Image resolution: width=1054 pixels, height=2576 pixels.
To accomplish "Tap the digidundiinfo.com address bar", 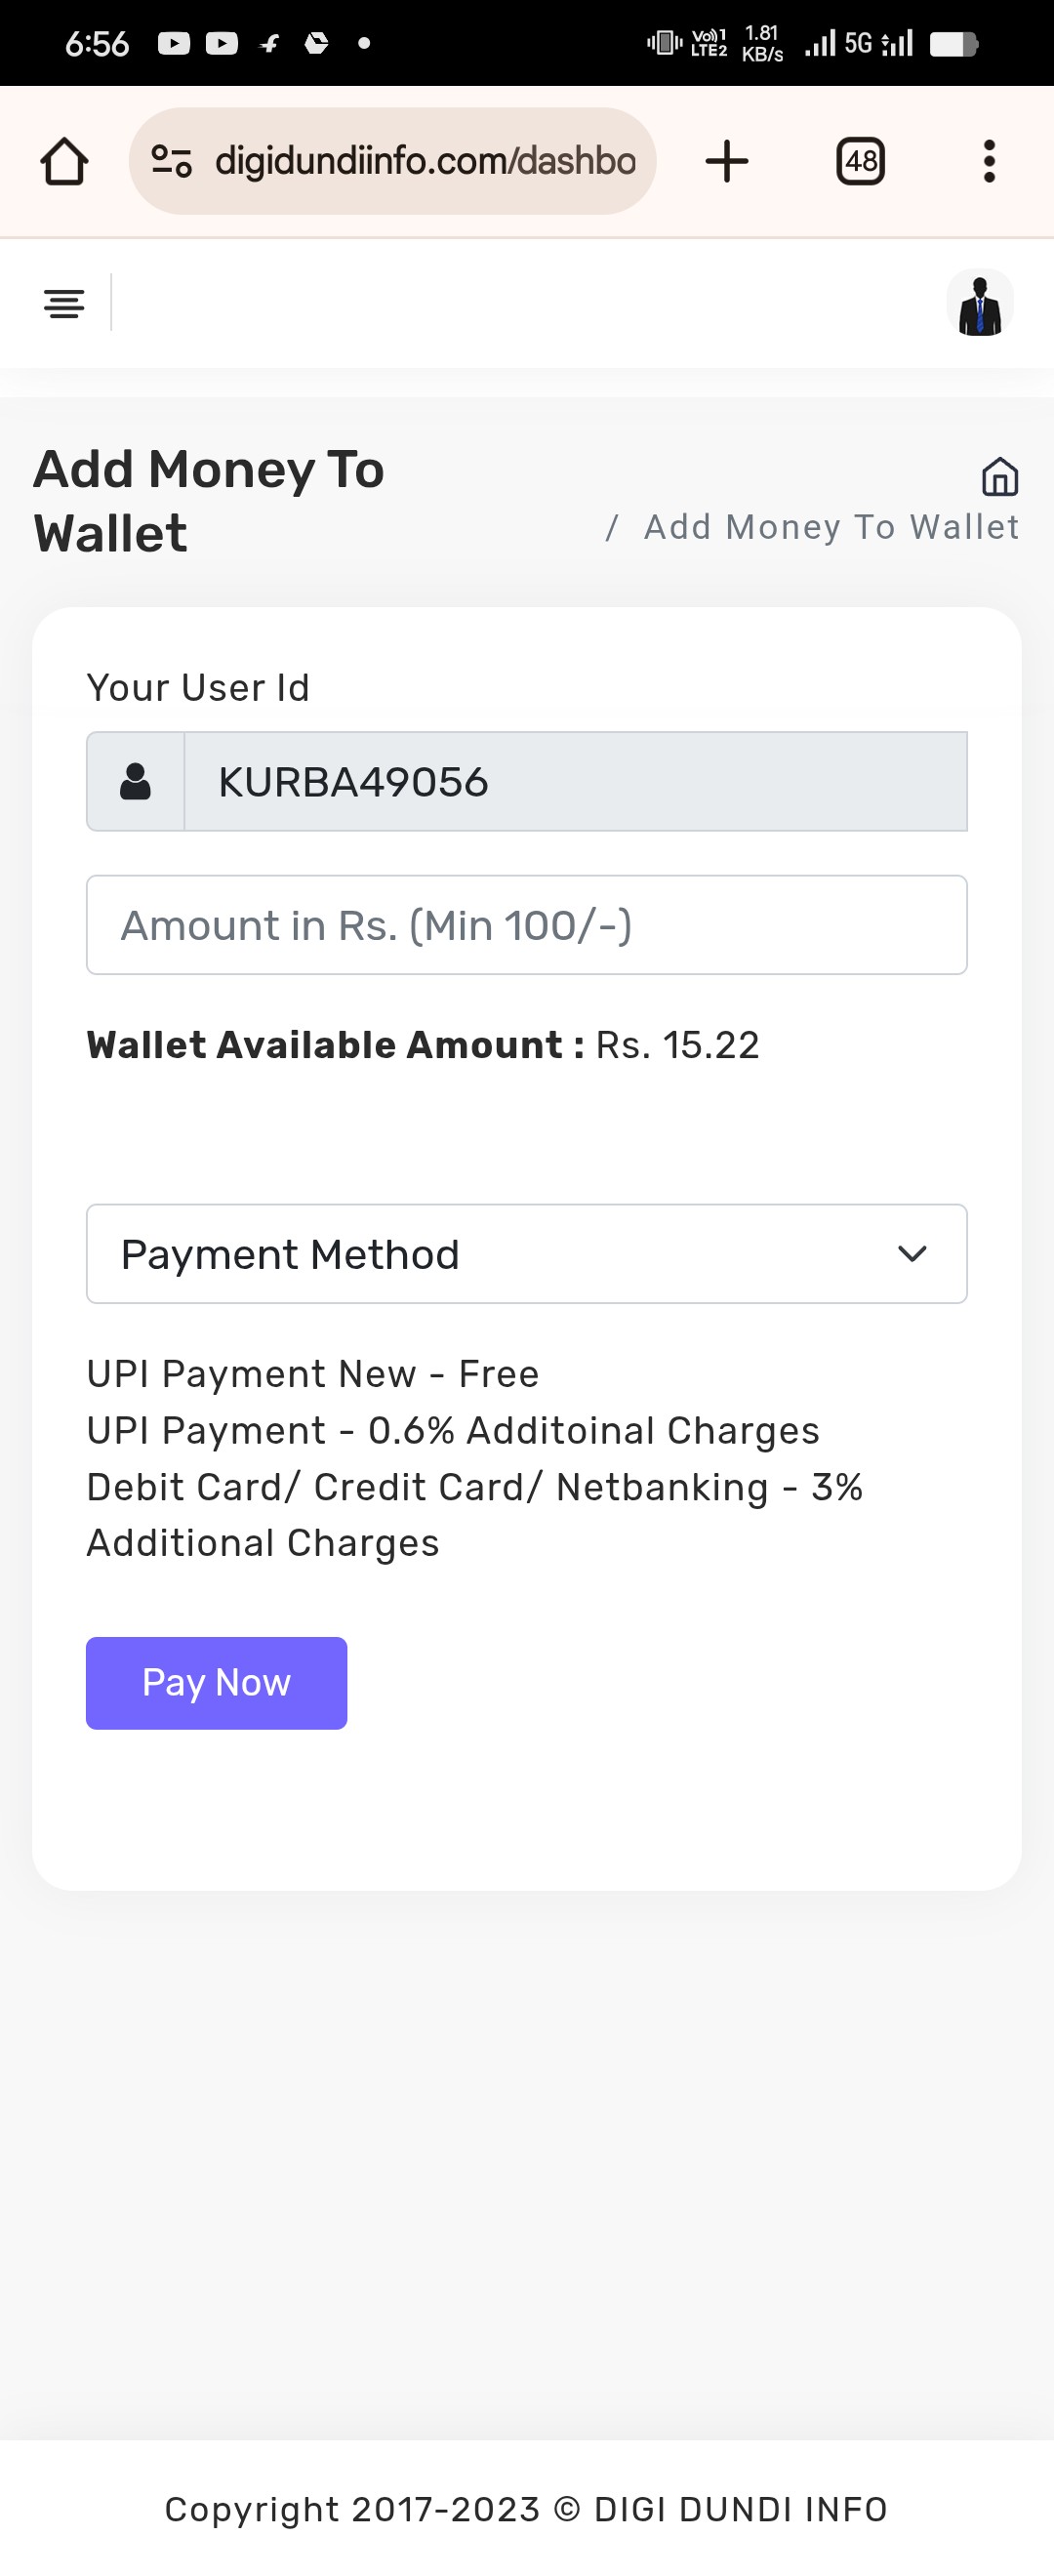I will [425, 161].
